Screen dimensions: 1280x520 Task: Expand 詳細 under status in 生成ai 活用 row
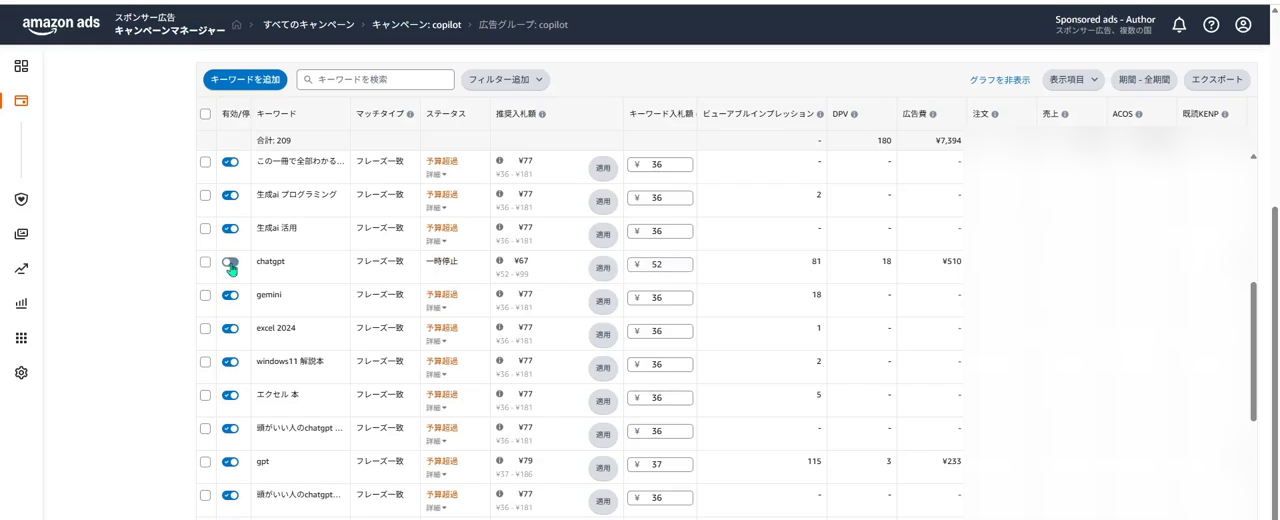(436, 241)
